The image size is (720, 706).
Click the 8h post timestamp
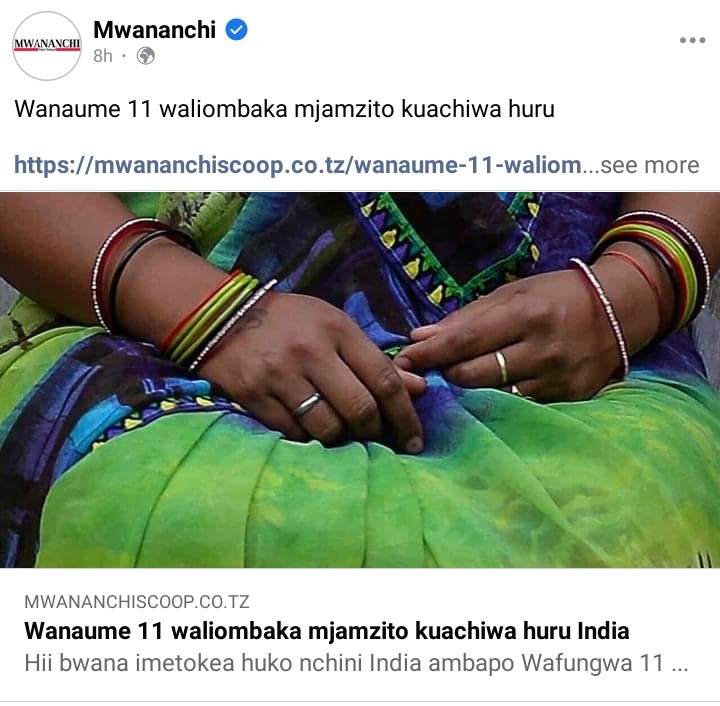103,56
